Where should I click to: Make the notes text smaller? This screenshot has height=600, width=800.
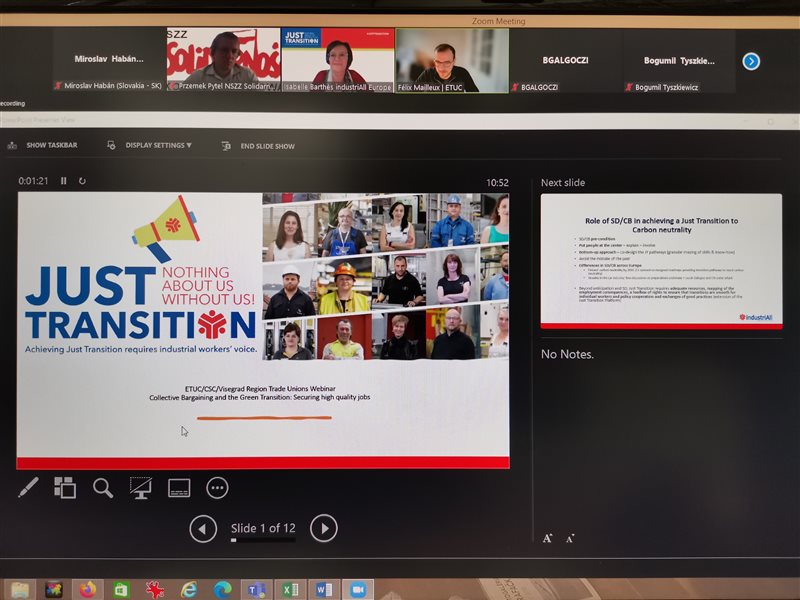pyautogui.click(x=570, y=538)
